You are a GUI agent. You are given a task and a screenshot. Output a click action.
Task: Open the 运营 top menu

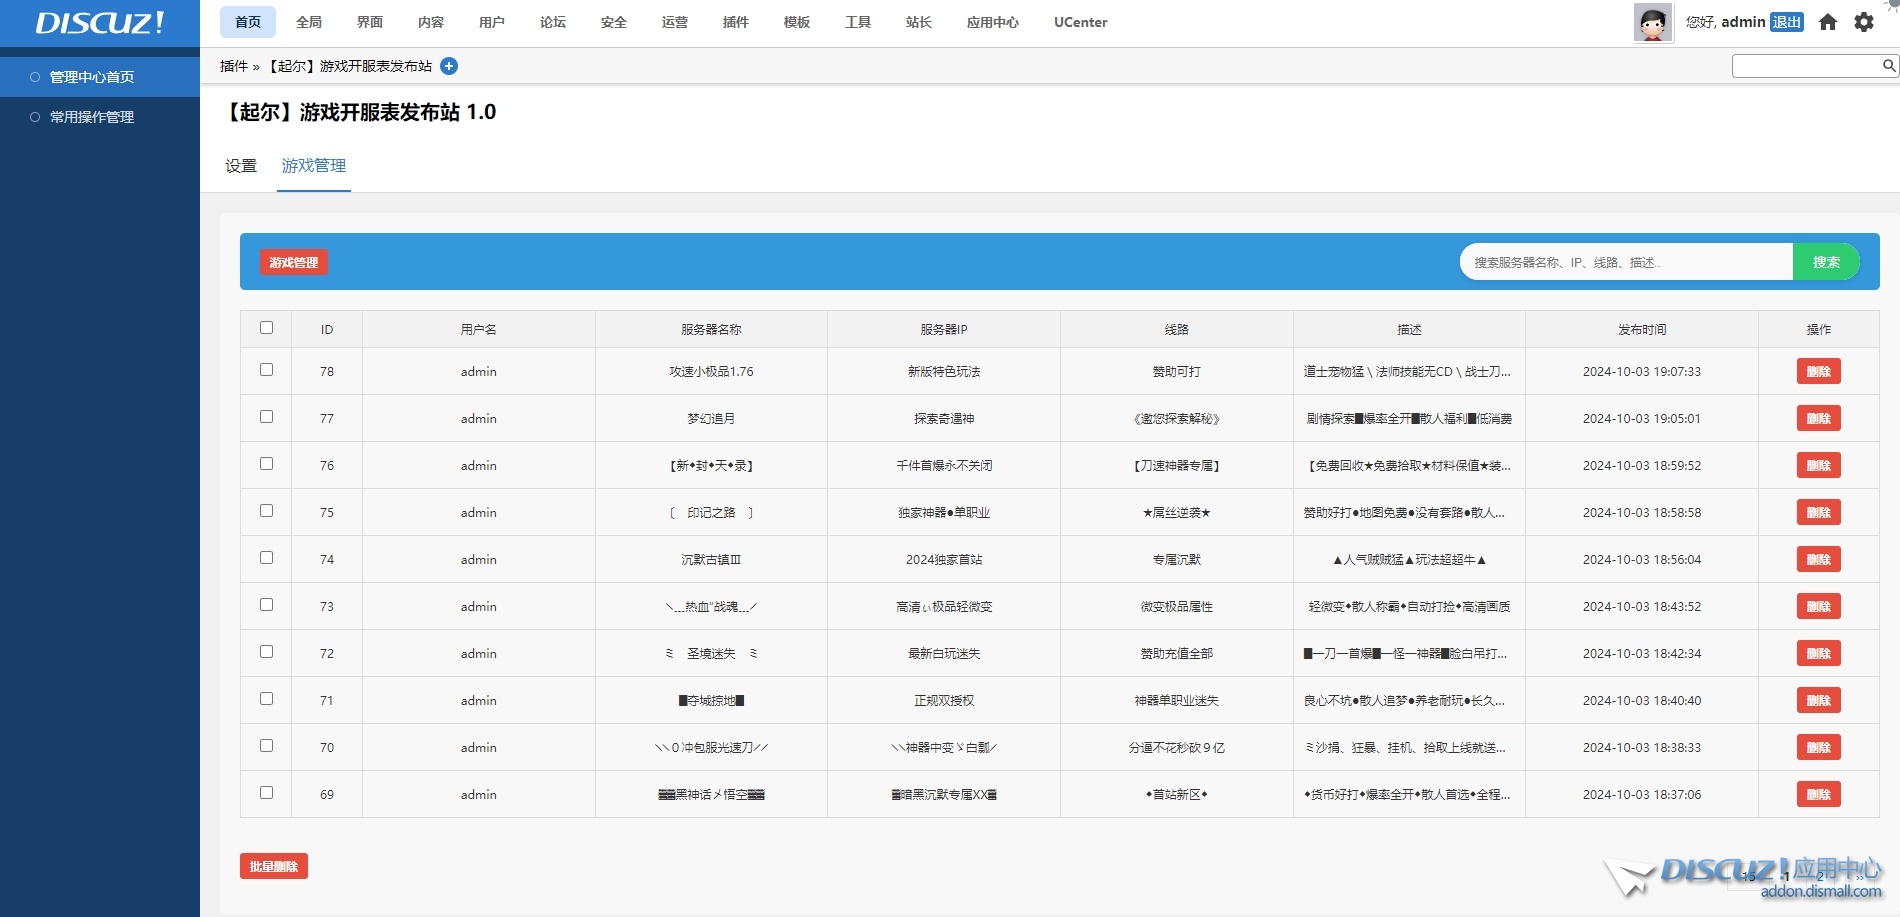pyautogui.click(x=675, y=22)
